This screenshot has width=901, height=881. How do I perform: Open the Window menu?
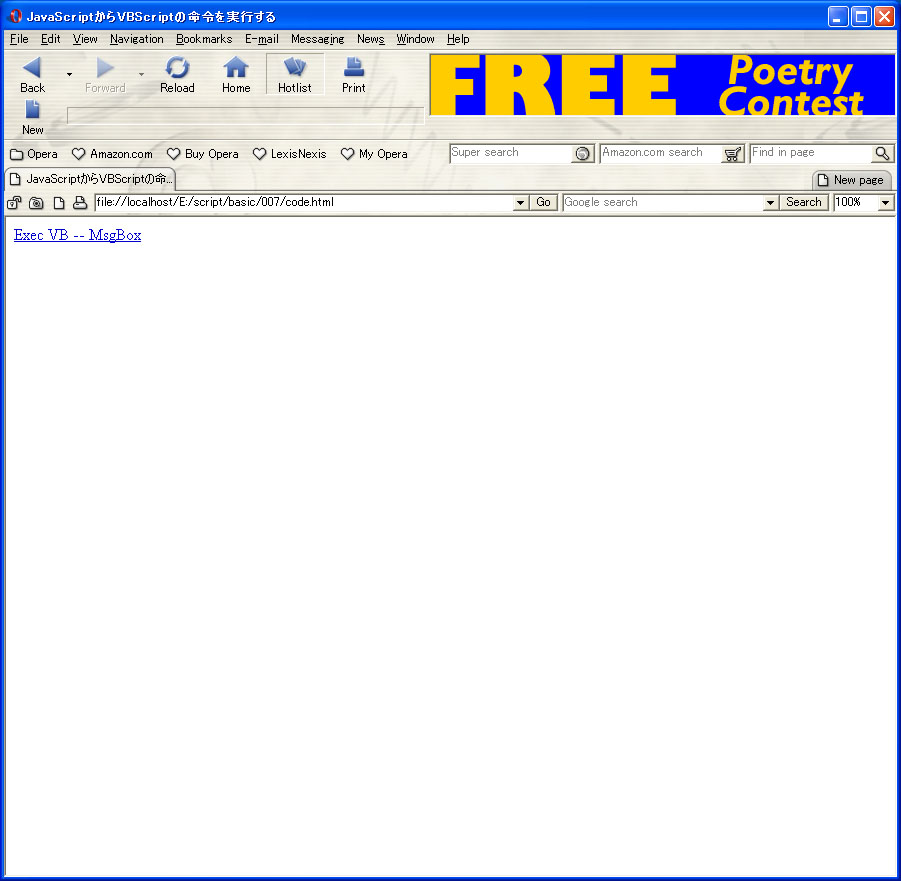pos(415,39)
